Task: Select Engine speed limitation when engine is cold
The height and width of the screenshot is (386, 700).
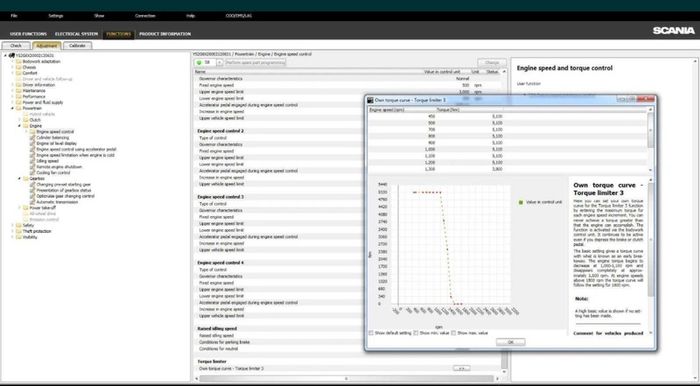Action: click(75, 155)
